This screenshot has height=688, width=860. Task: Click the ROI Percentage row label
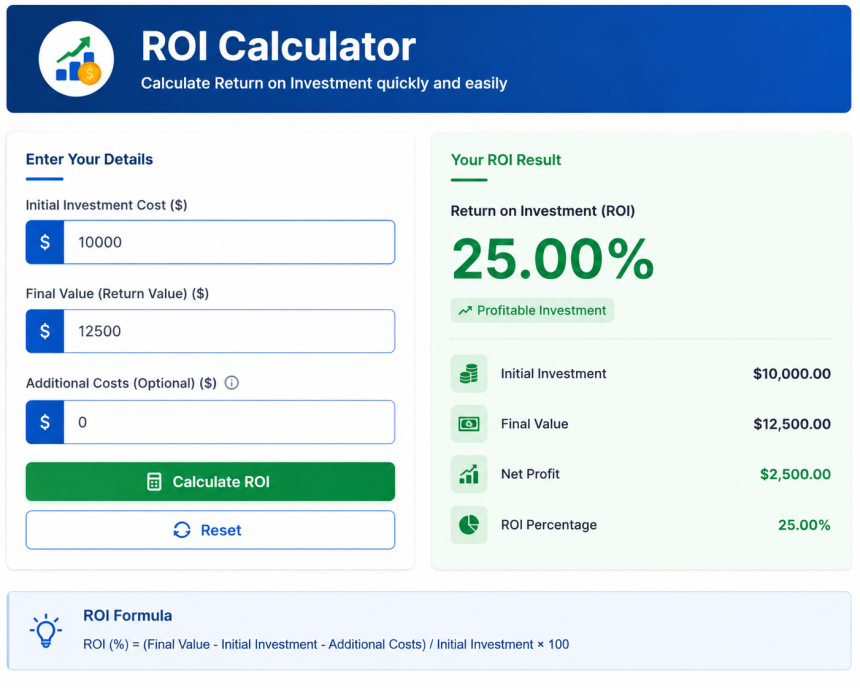pyautogui.click(x=549, y=525)
